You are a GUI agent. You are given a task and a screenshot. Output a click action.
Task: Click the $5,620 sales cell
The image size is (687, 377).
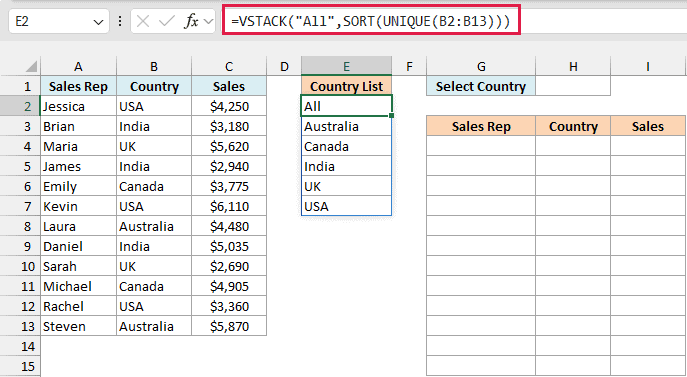229,146
